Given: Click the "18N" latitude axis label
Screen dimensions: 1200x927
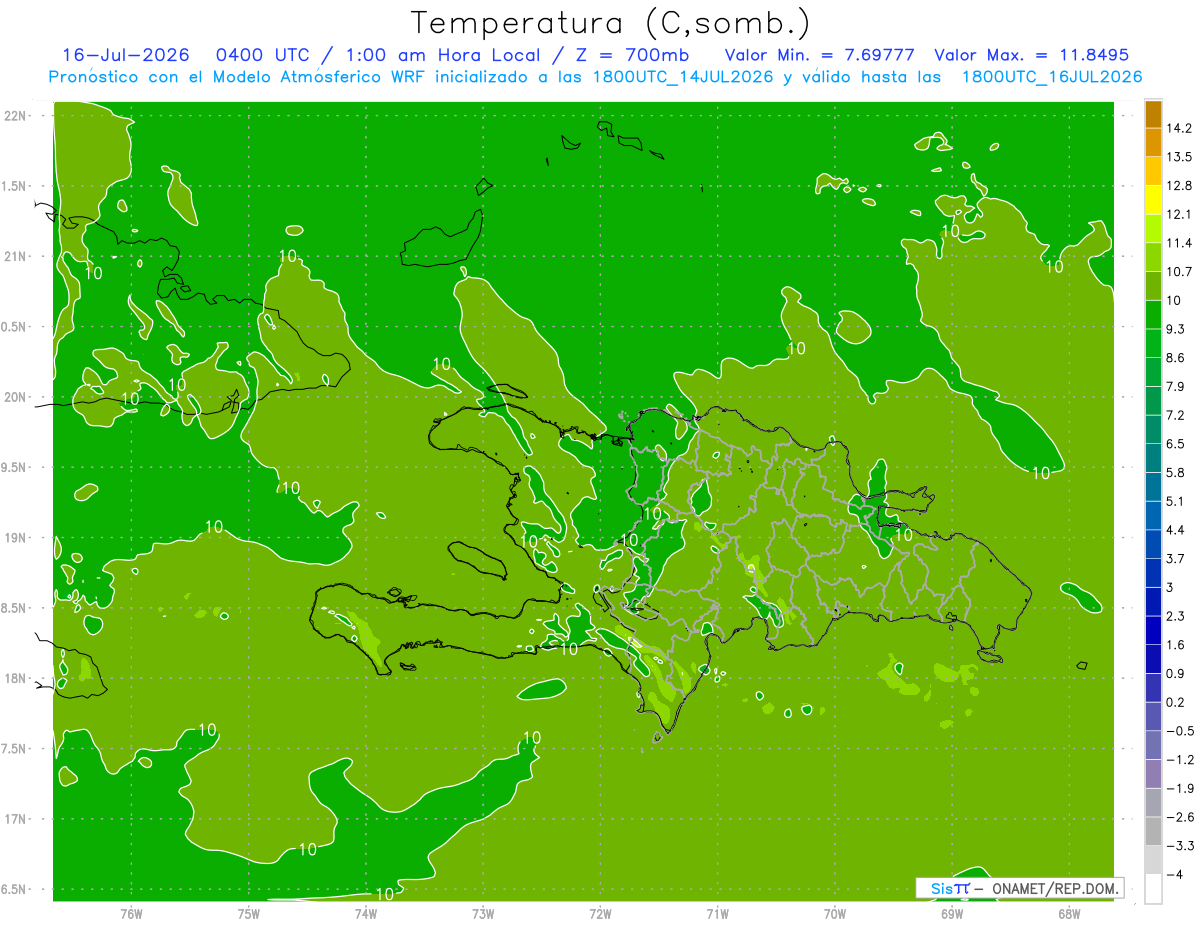Looking at the screenshot, I should click(14, 678).
